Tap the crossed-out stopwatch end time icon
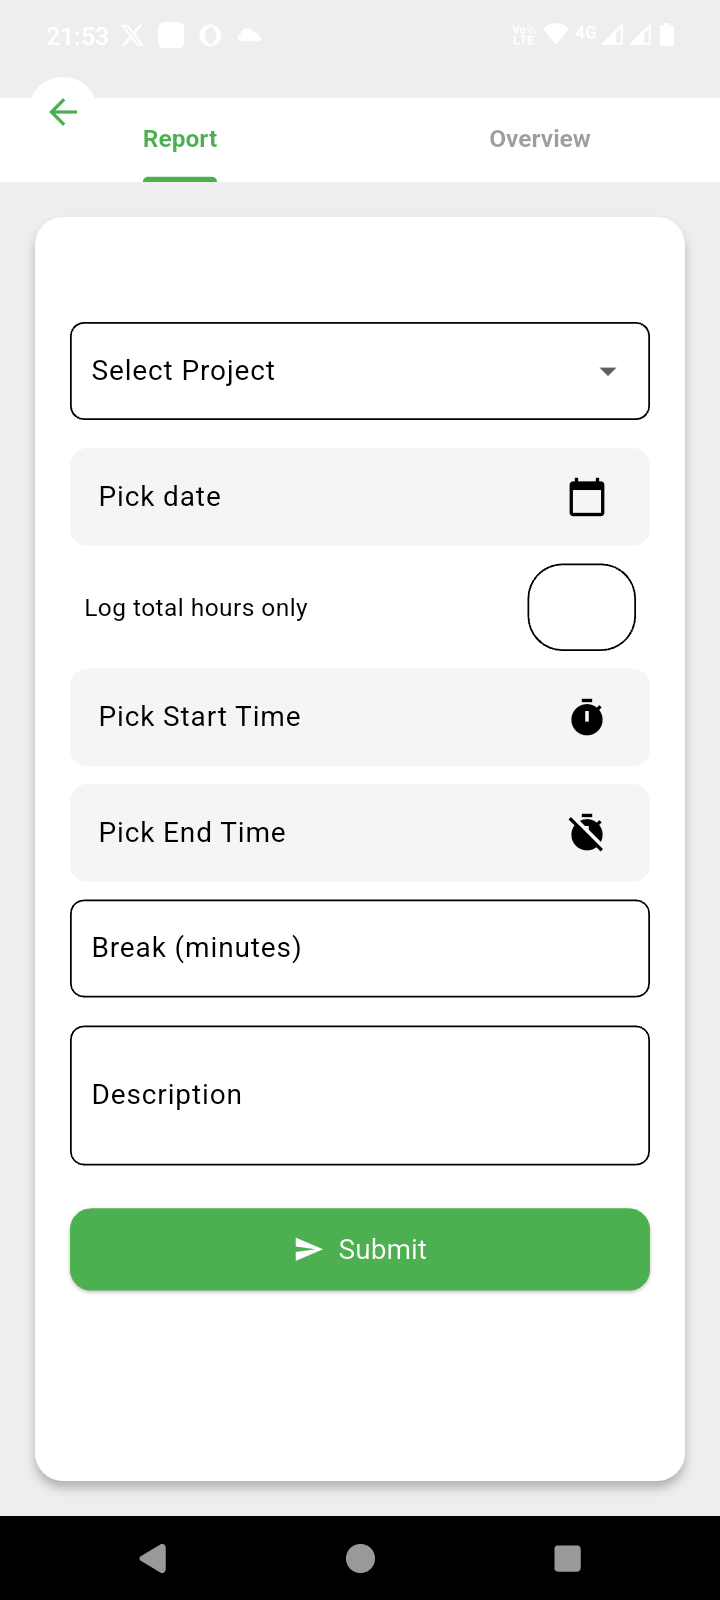The width and height of the screenshot is (720, 1600). click(587, 832)
